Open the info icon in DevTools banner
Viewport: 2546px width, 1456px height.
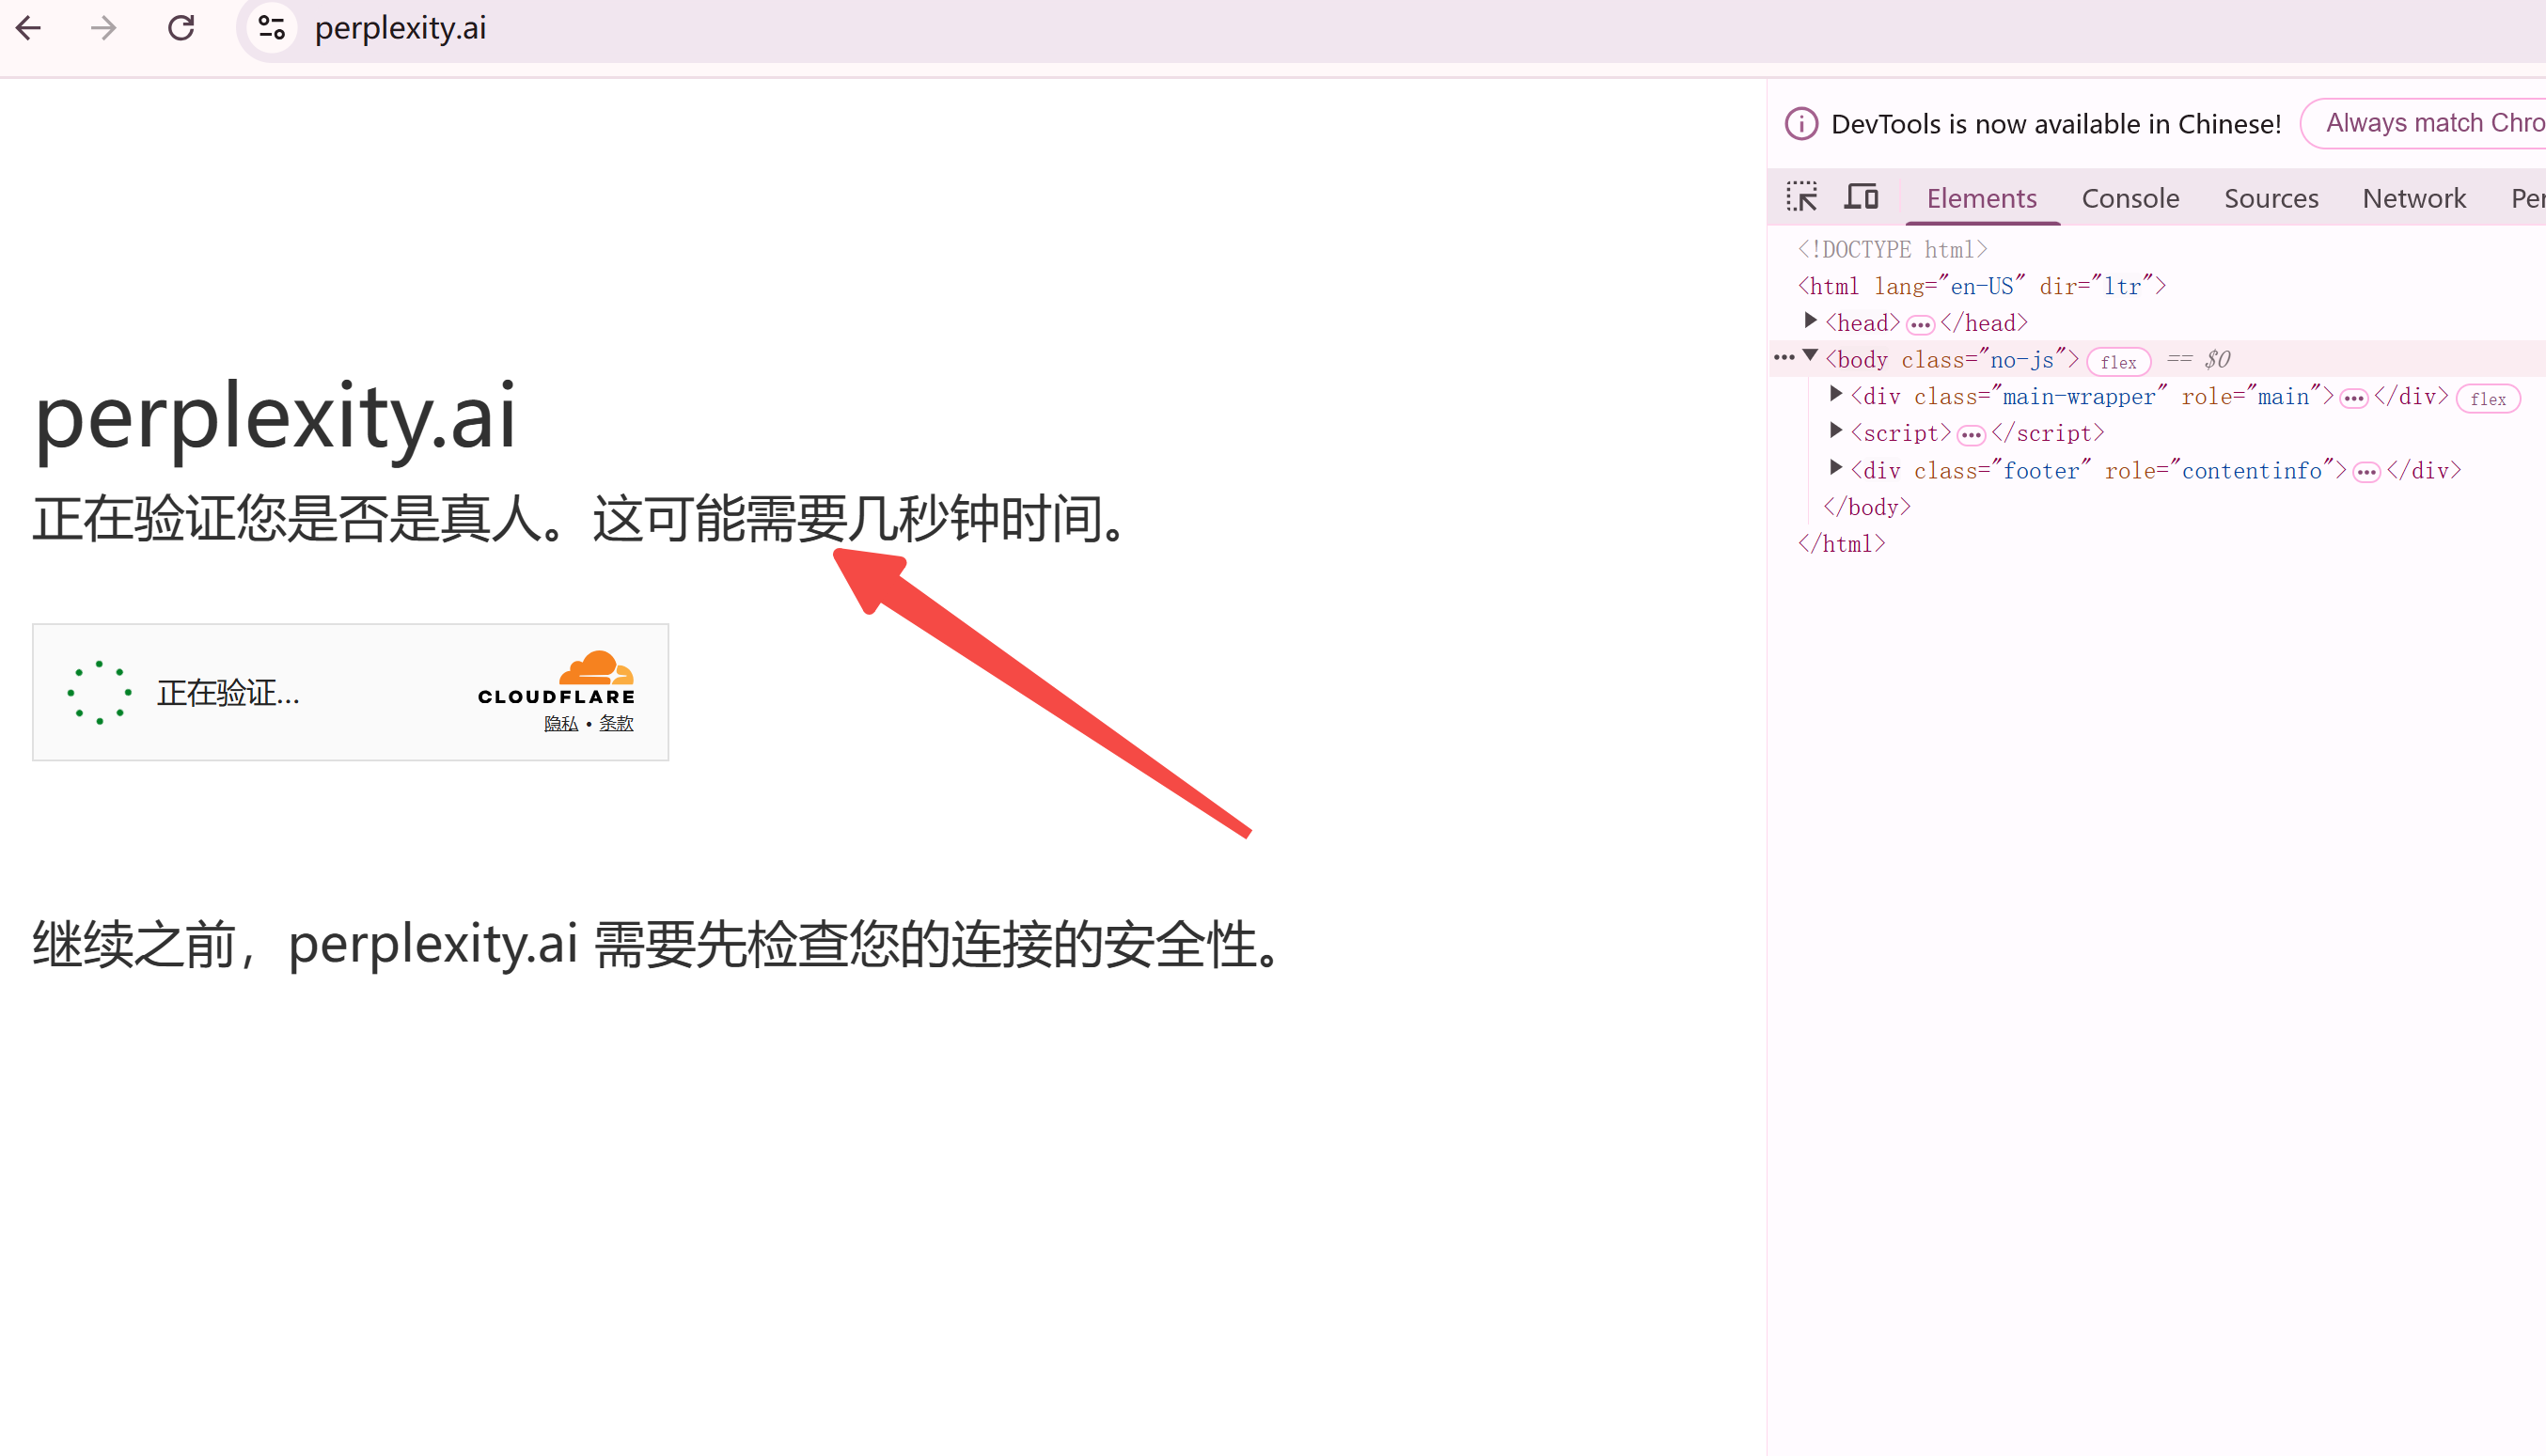(x=1801, y=124)
